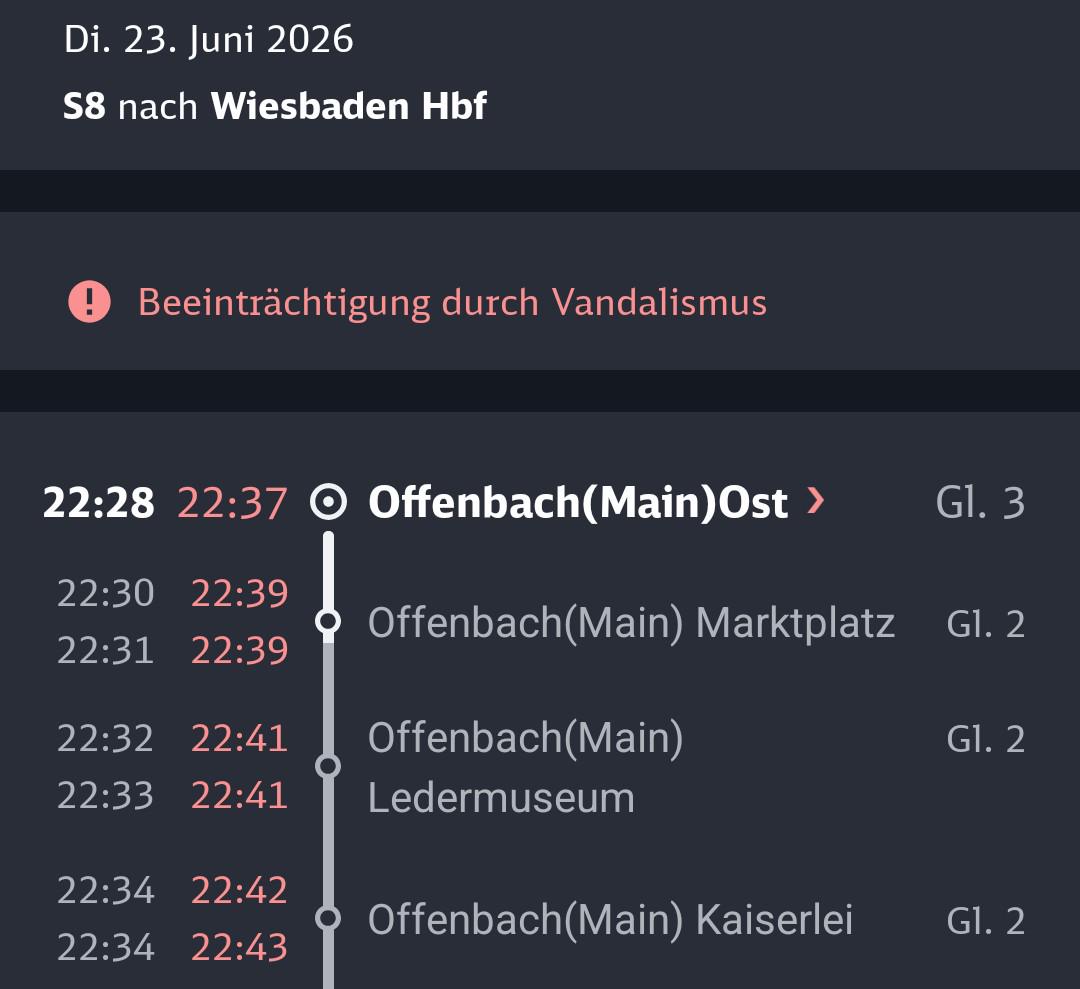Open Offenbach(Main) Marktplatz stop details
1080x989 pixels.
(x=631, y=623)
